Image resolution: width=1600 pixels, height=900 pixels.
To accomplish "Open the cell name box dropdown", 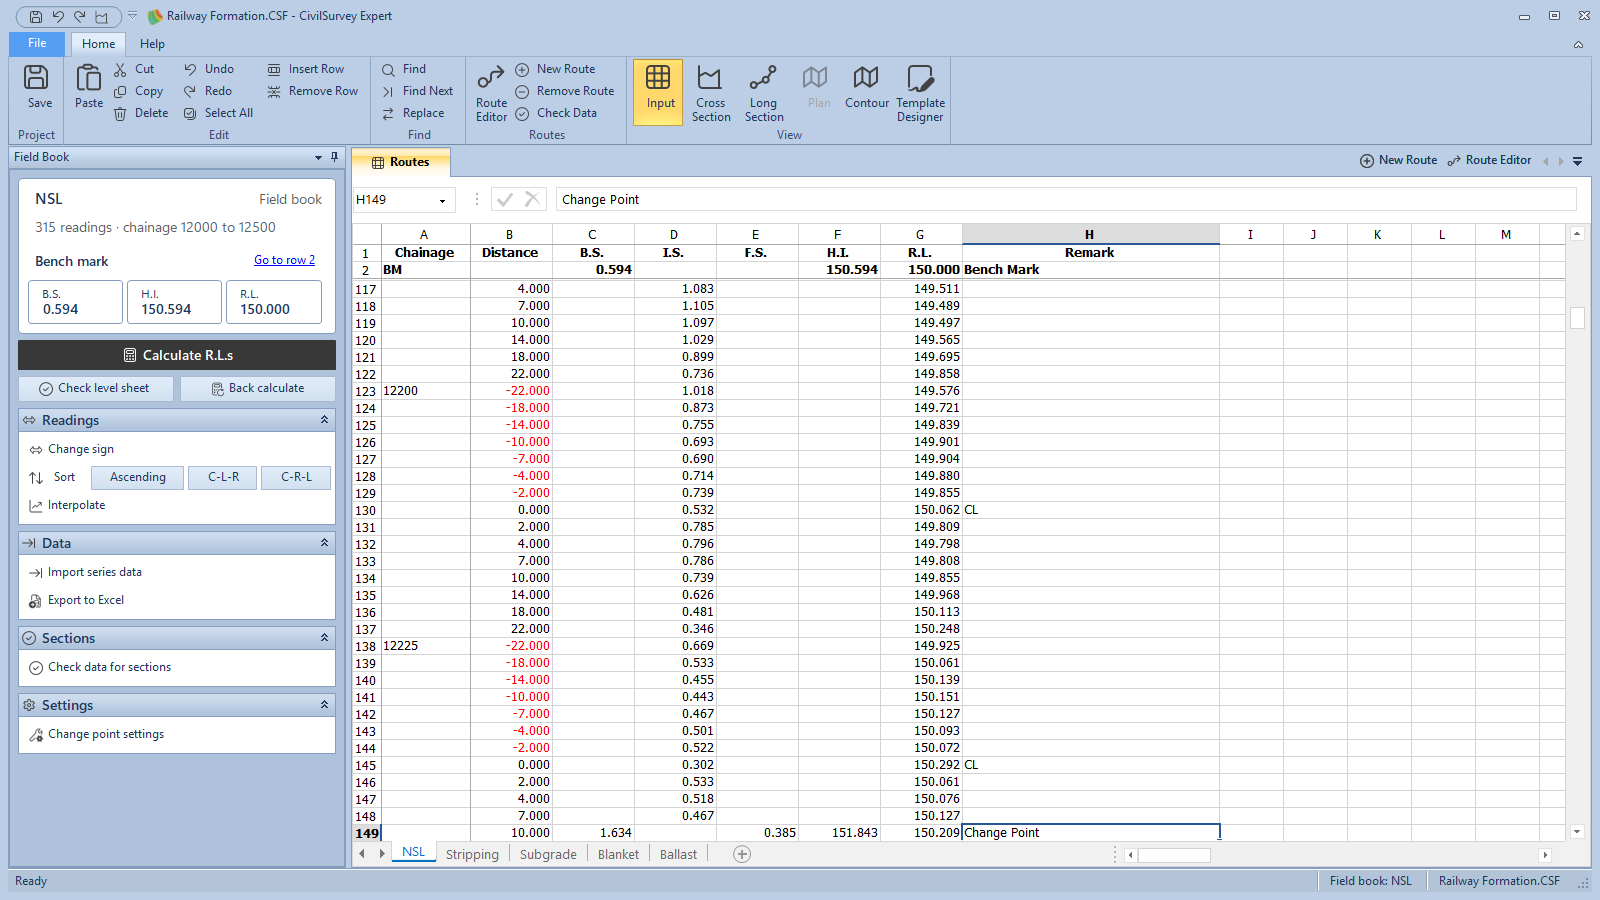I will coord(442,200).
